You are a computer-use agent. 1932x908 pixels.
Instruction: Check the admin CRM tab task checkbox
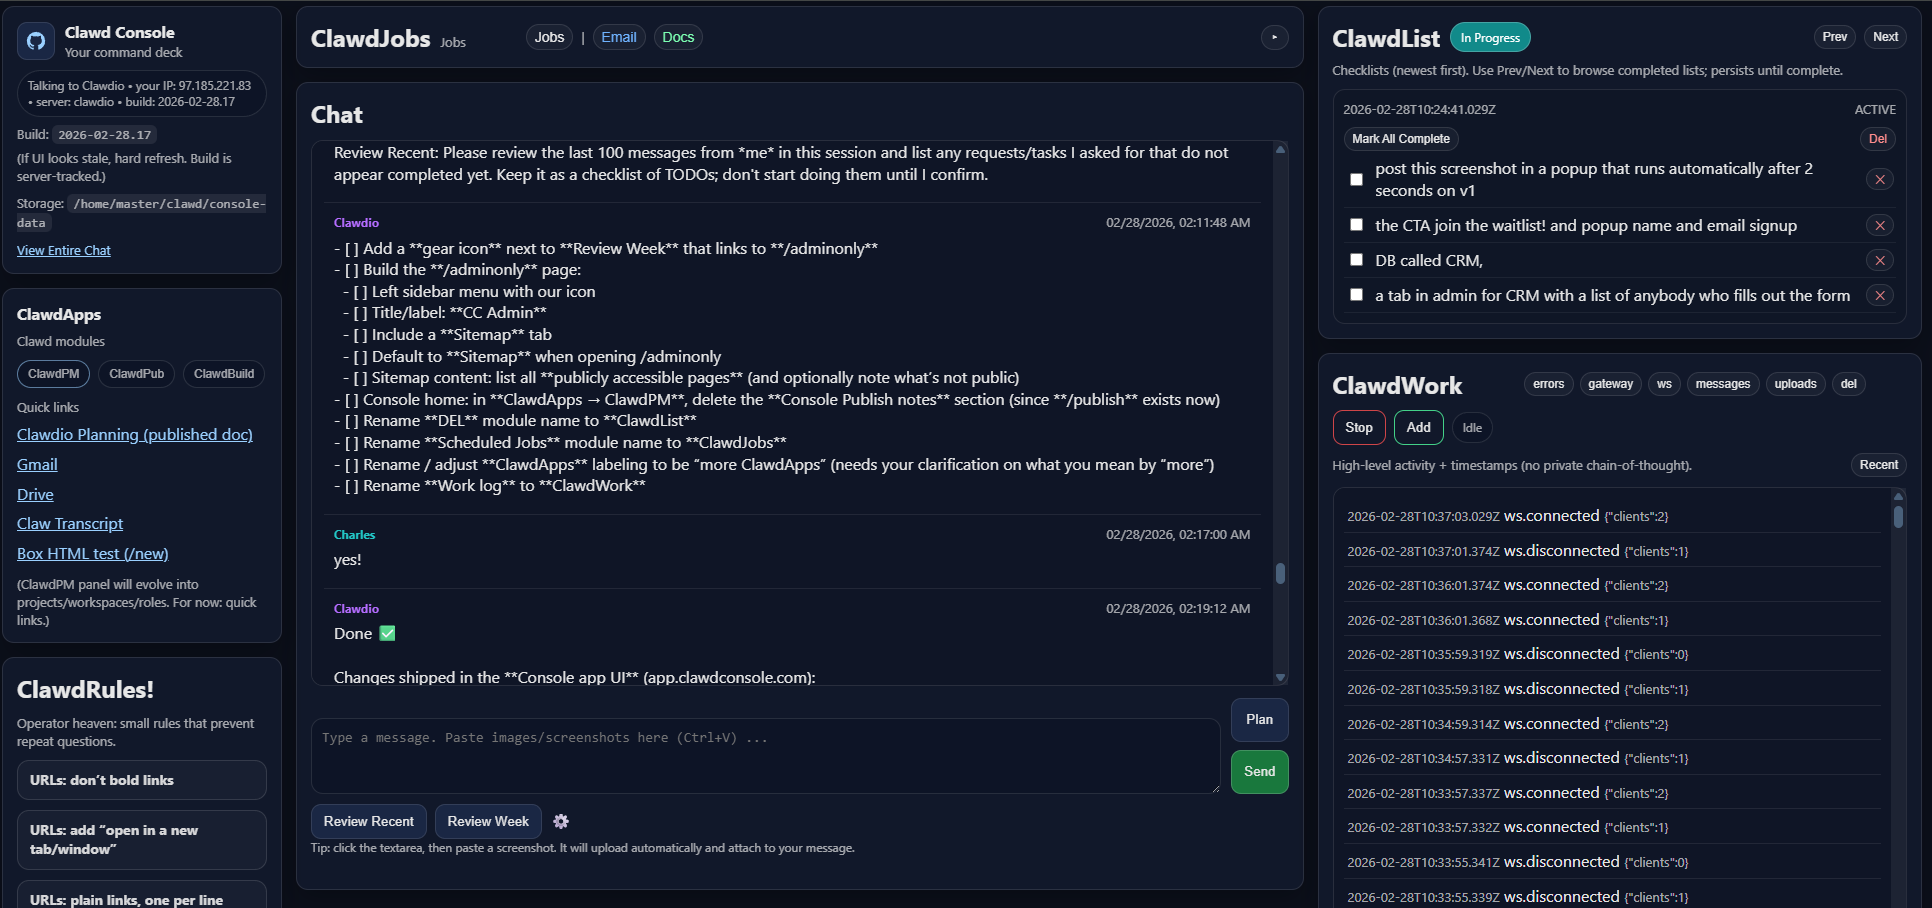tap(1356, 295)
